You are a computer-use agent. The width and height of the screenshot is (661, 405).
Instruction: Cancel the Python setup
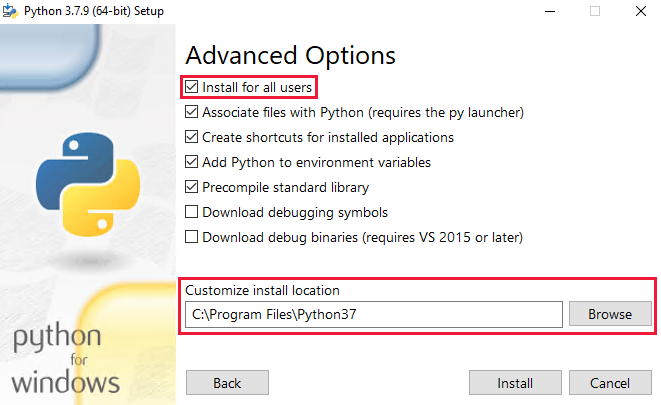[x=609, y=383]
